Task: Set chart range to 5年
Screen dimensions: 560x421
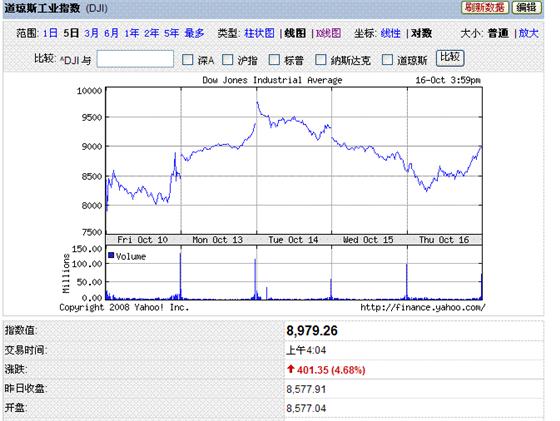Action: [171, 33]
